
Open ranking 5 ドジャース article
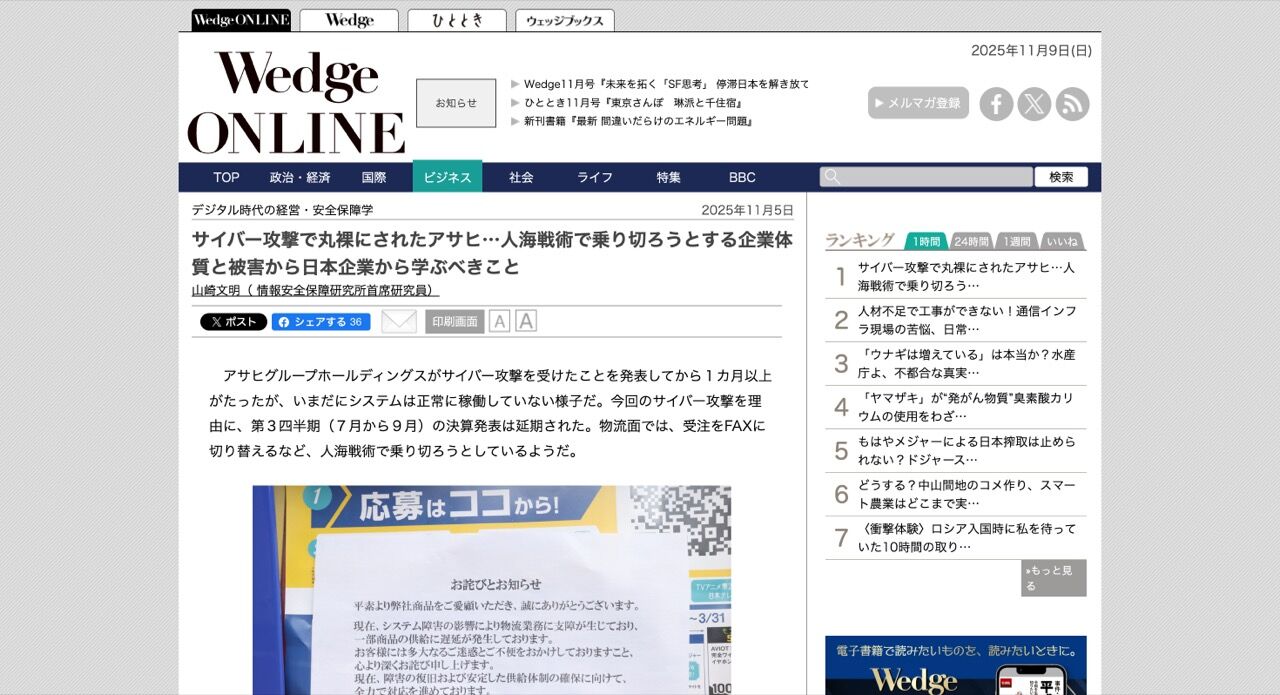point(967,450)
